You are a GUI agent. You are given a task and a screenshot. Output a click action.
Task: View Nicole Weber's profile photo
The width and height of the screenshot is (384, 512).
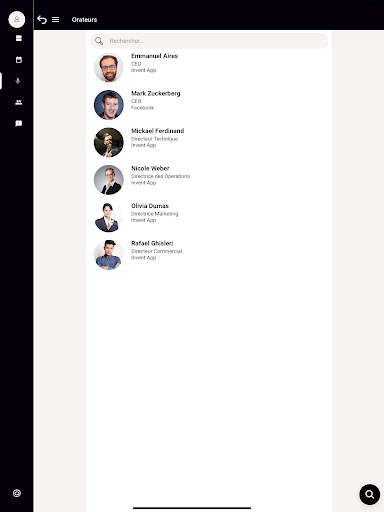point(109,180)
